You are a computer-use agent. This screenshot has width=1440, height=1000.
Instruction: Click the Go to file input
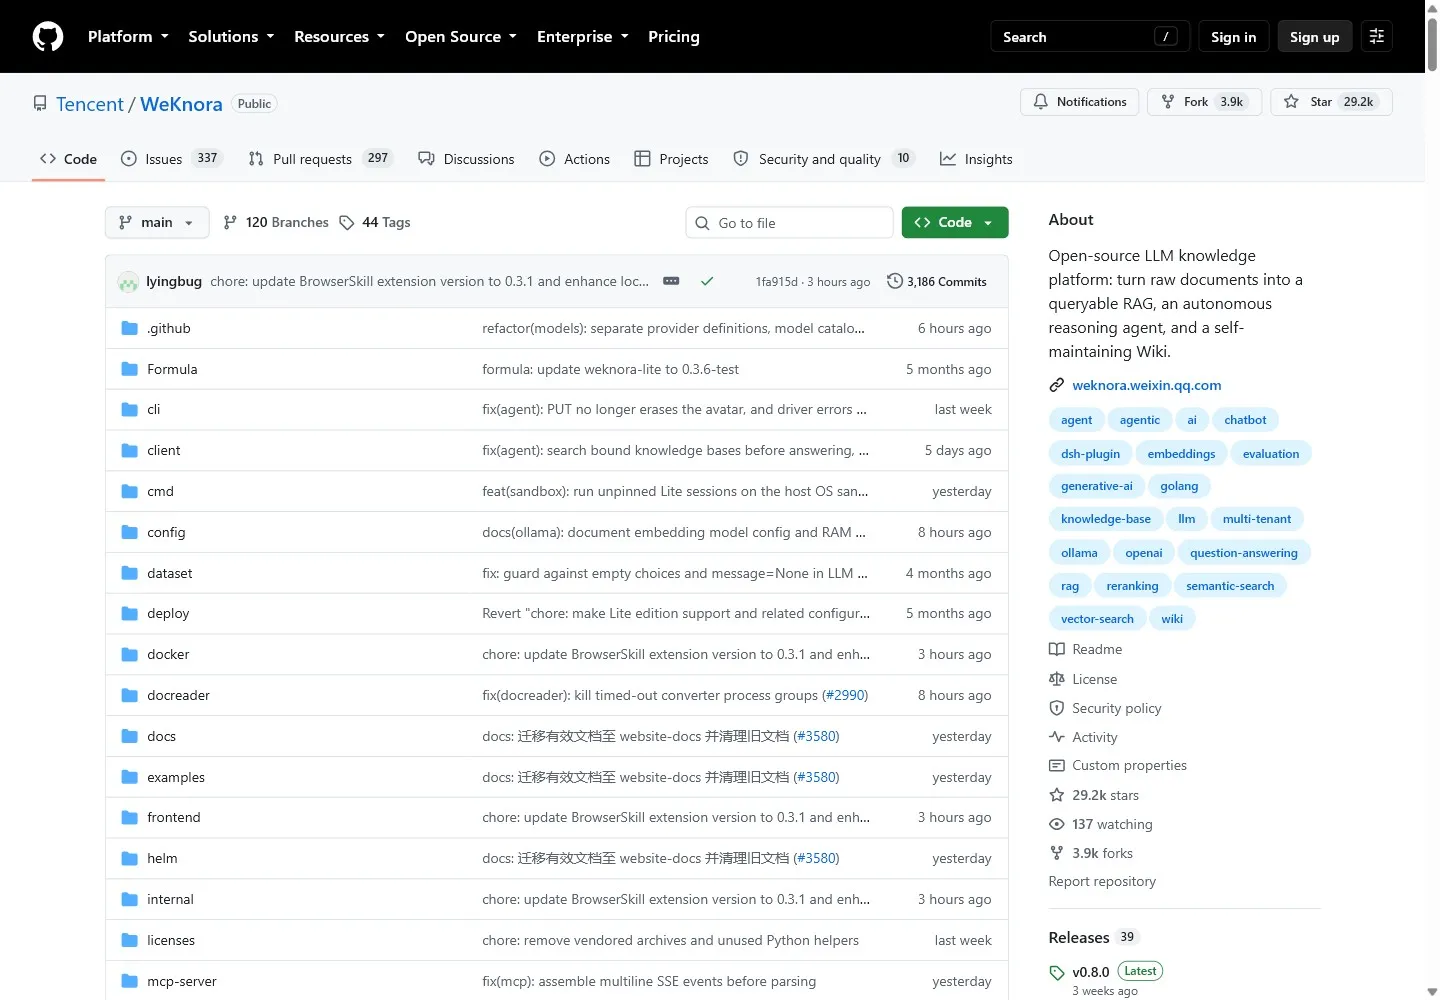(789, 223)
